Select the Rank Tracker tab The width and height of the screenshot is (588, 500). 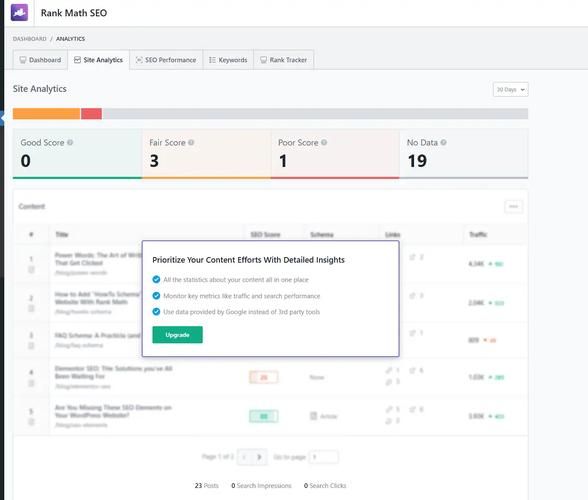tap(284, 60)
